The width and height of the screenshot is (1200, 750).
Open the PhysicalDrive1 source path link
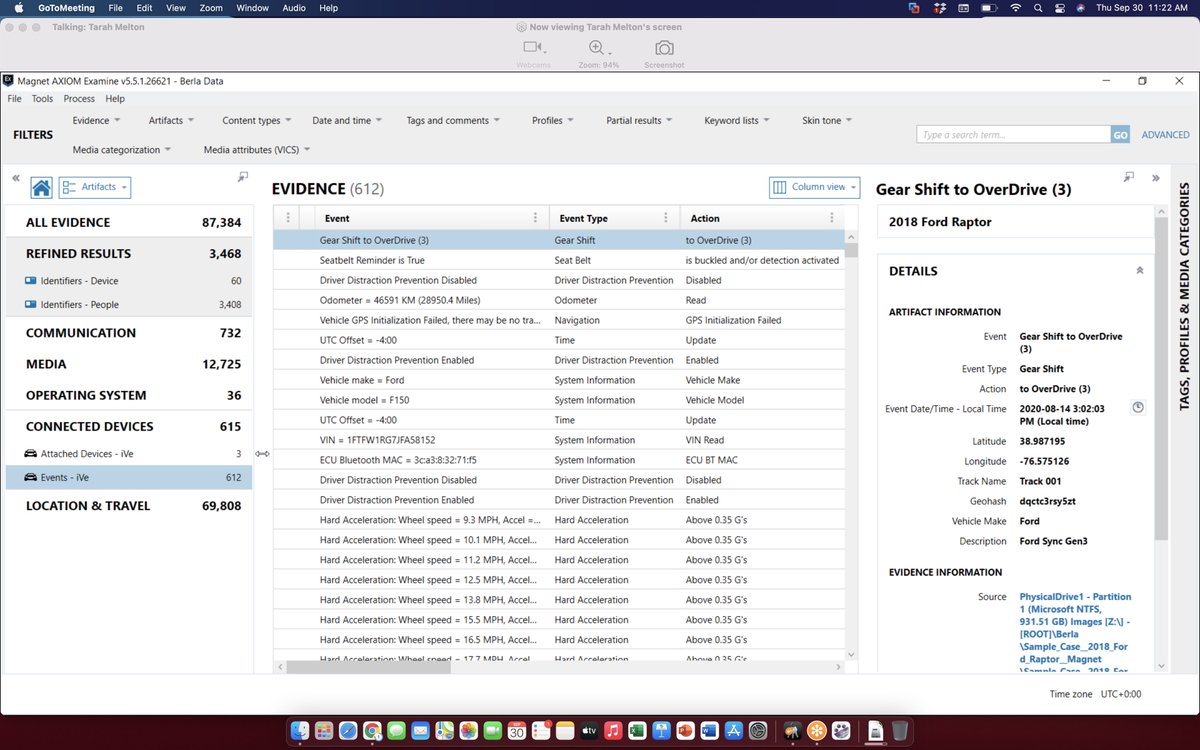point(1076,636)
